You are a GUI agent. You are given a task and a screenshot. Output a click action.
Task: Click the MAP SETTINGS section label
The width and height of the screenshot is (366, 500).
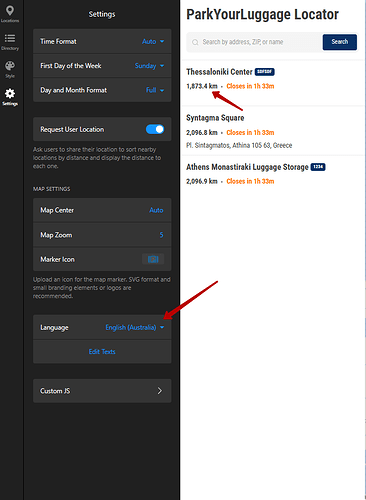(x=52, y=189)
